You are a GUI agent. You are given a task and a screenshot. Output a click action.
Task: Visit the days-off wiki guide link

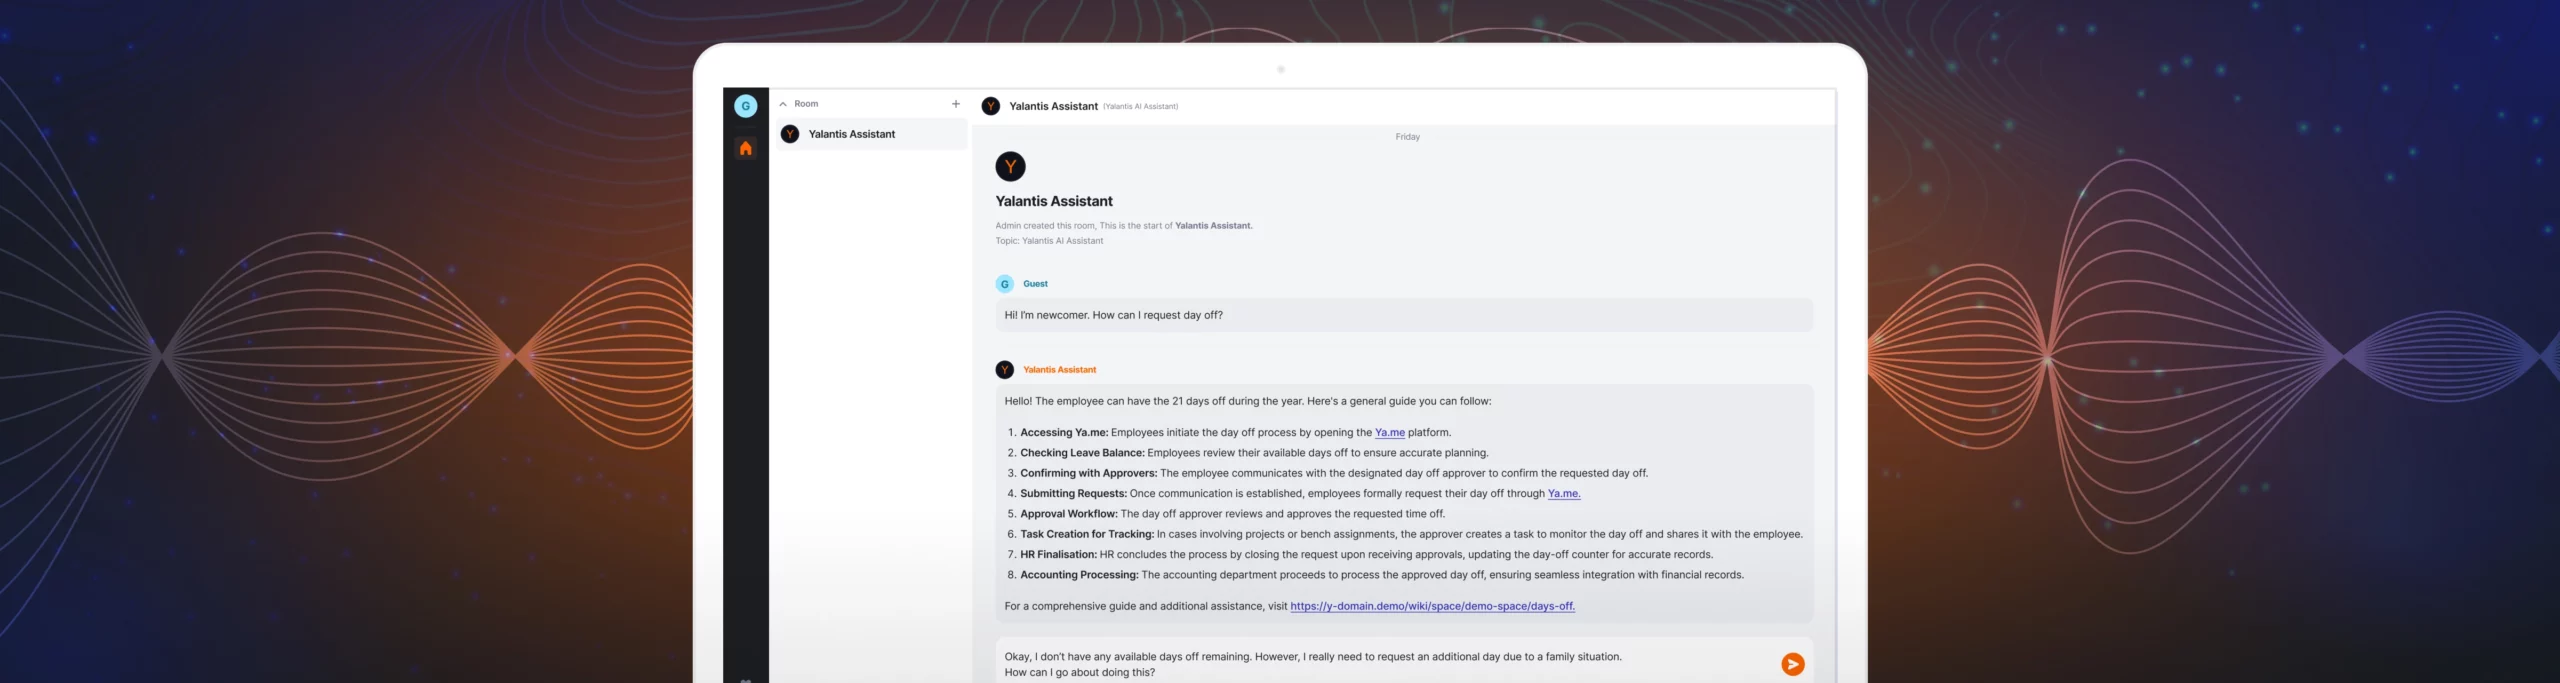[x=1432, y=605]
